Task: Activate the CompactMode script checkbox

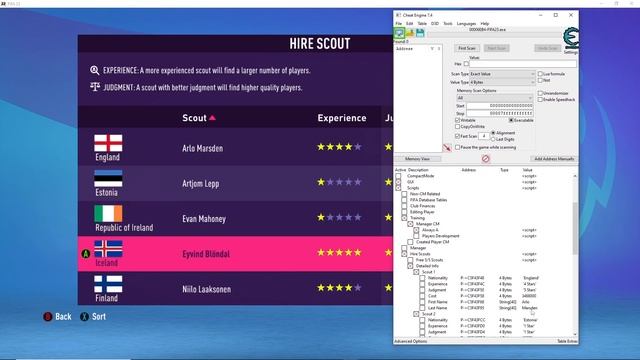Action: tap(398, 176)
